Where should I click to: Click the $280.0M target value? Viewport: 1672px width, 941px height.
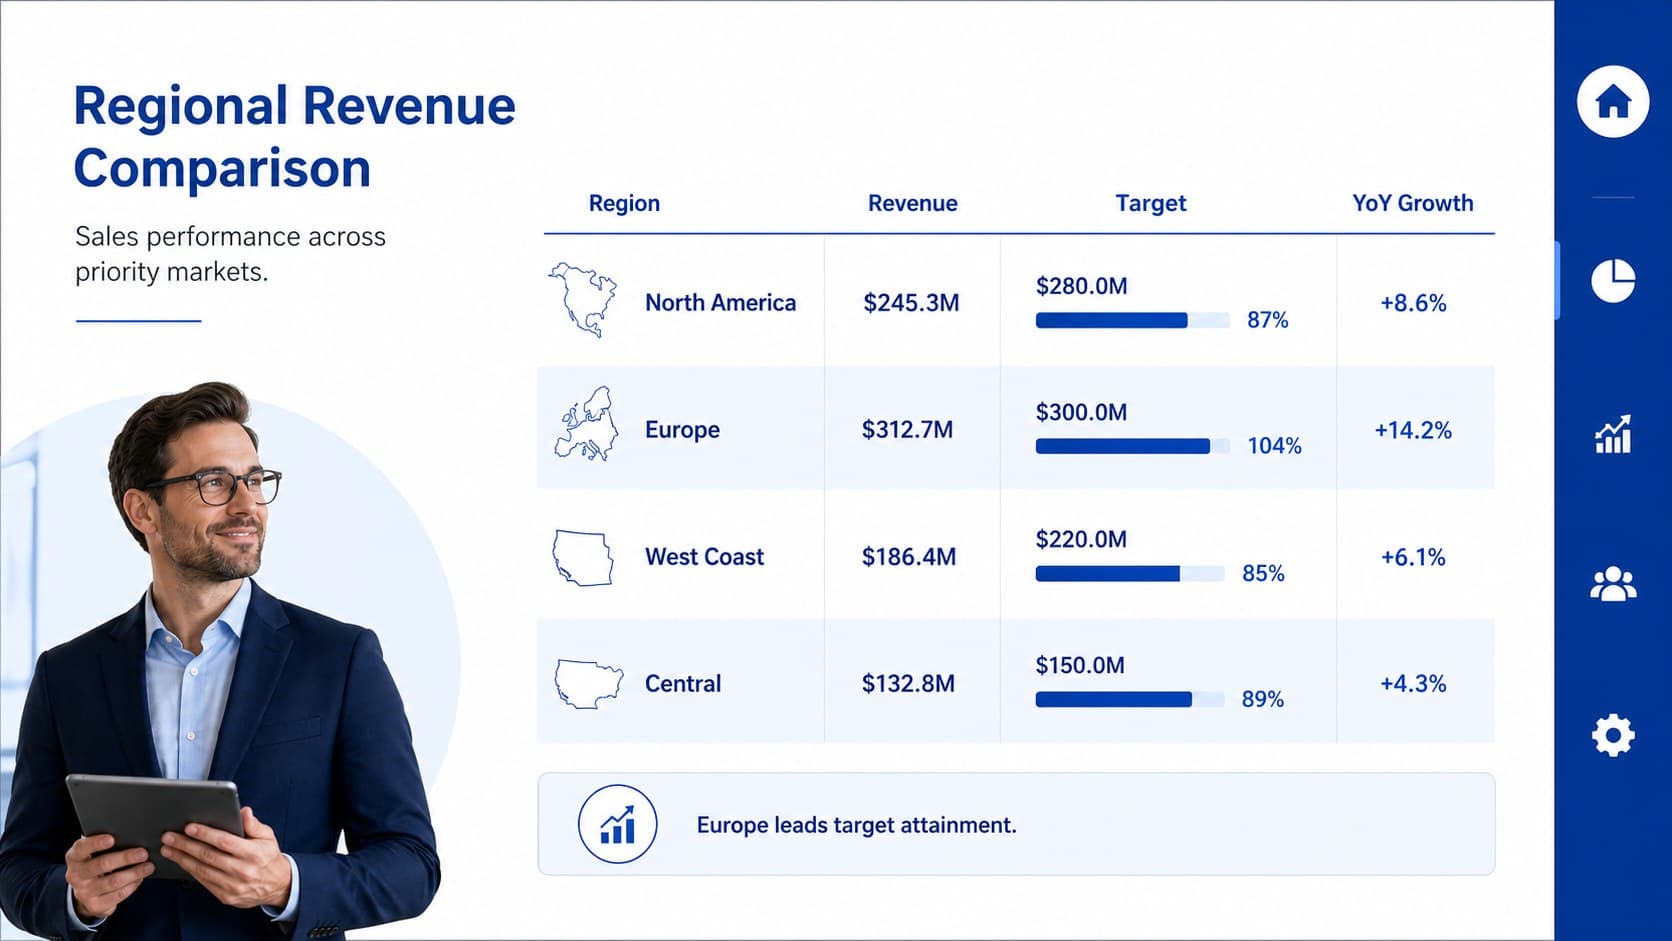(1081, 286)
